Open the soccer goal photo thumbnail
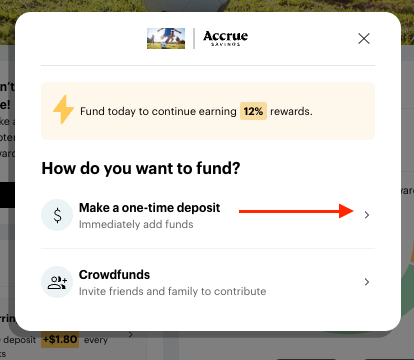Screen dimensions: 414x360 click(166, 38)
